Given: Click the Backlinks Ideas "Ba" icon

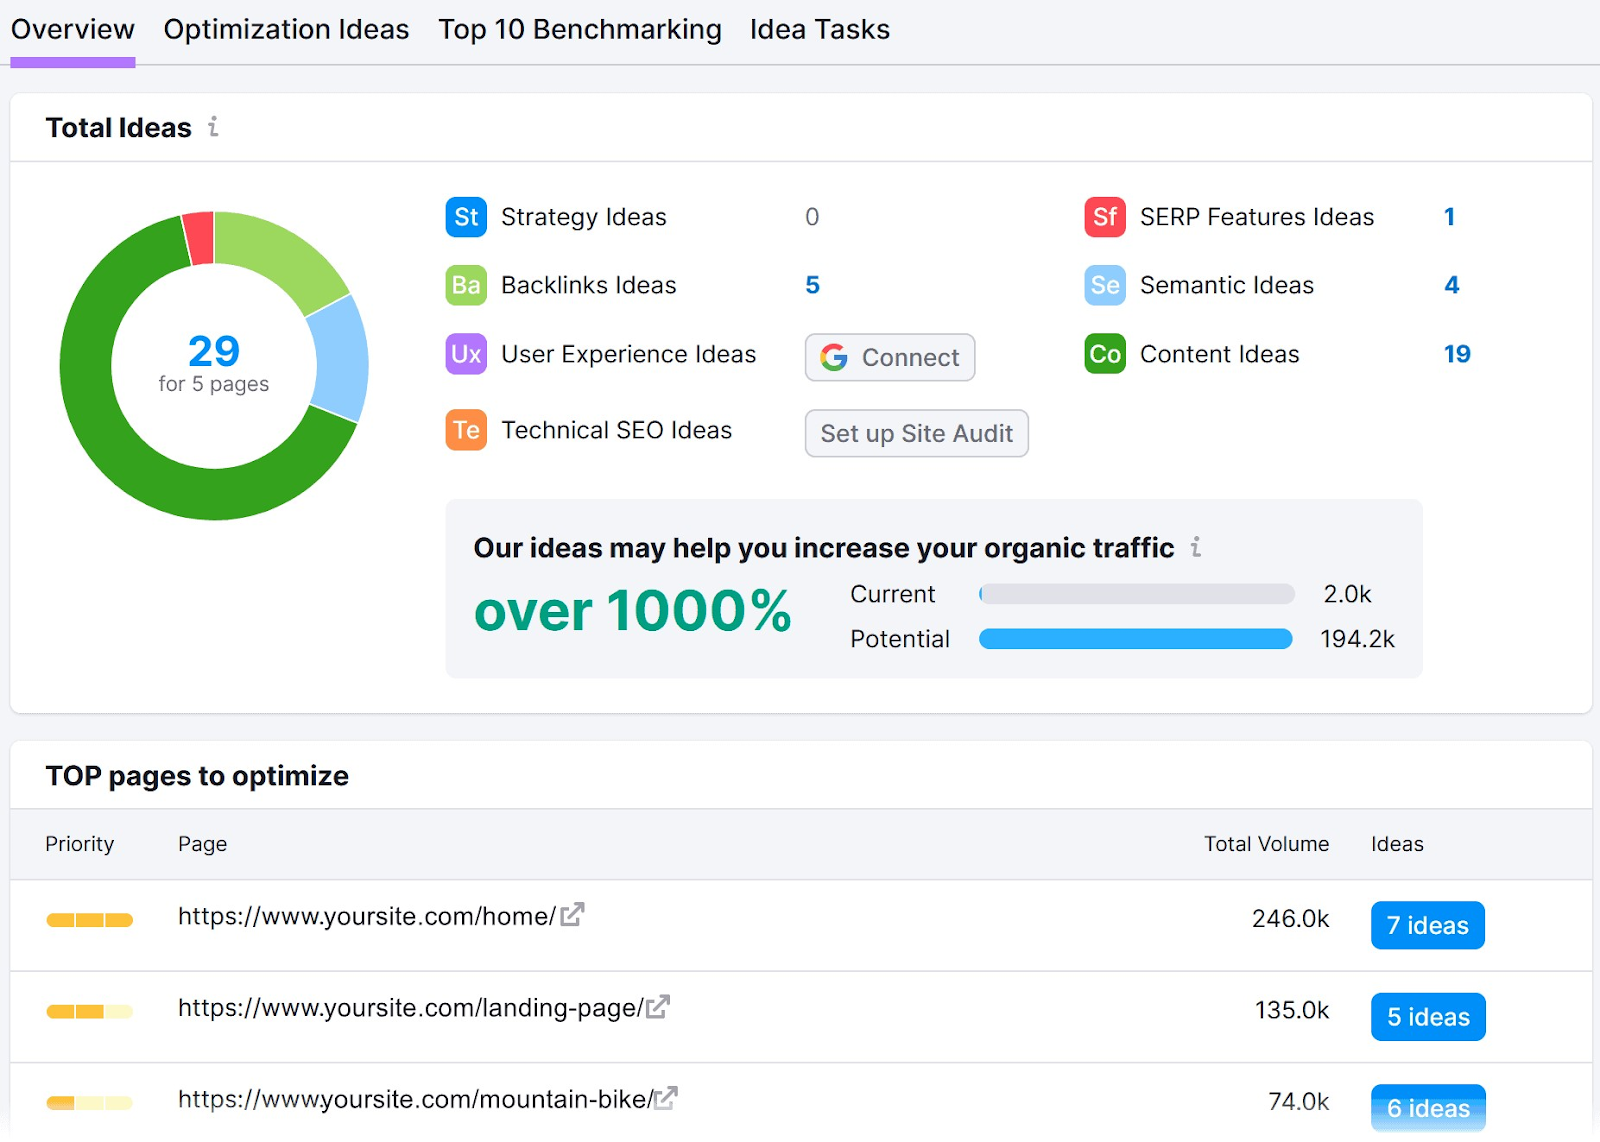Looking at the screenshot, I should point(464,285).
